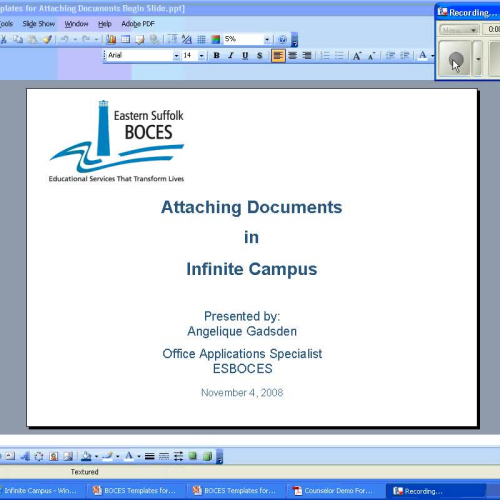Select Center alignment
500x500 pixels.
click(293, 55)
